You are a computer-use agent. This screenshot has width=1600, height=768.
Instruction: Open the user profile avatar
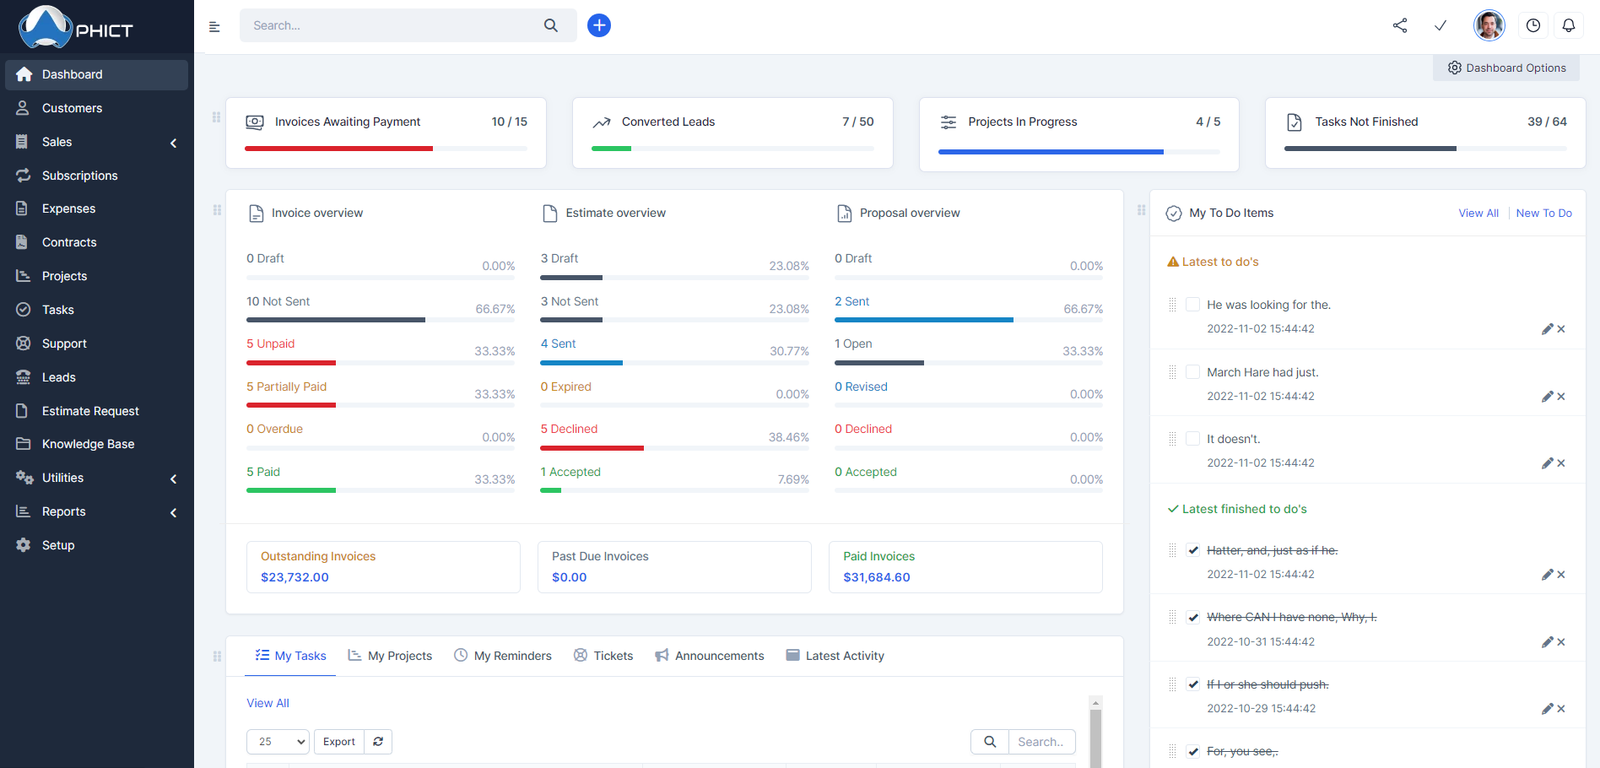[1489, 26]
